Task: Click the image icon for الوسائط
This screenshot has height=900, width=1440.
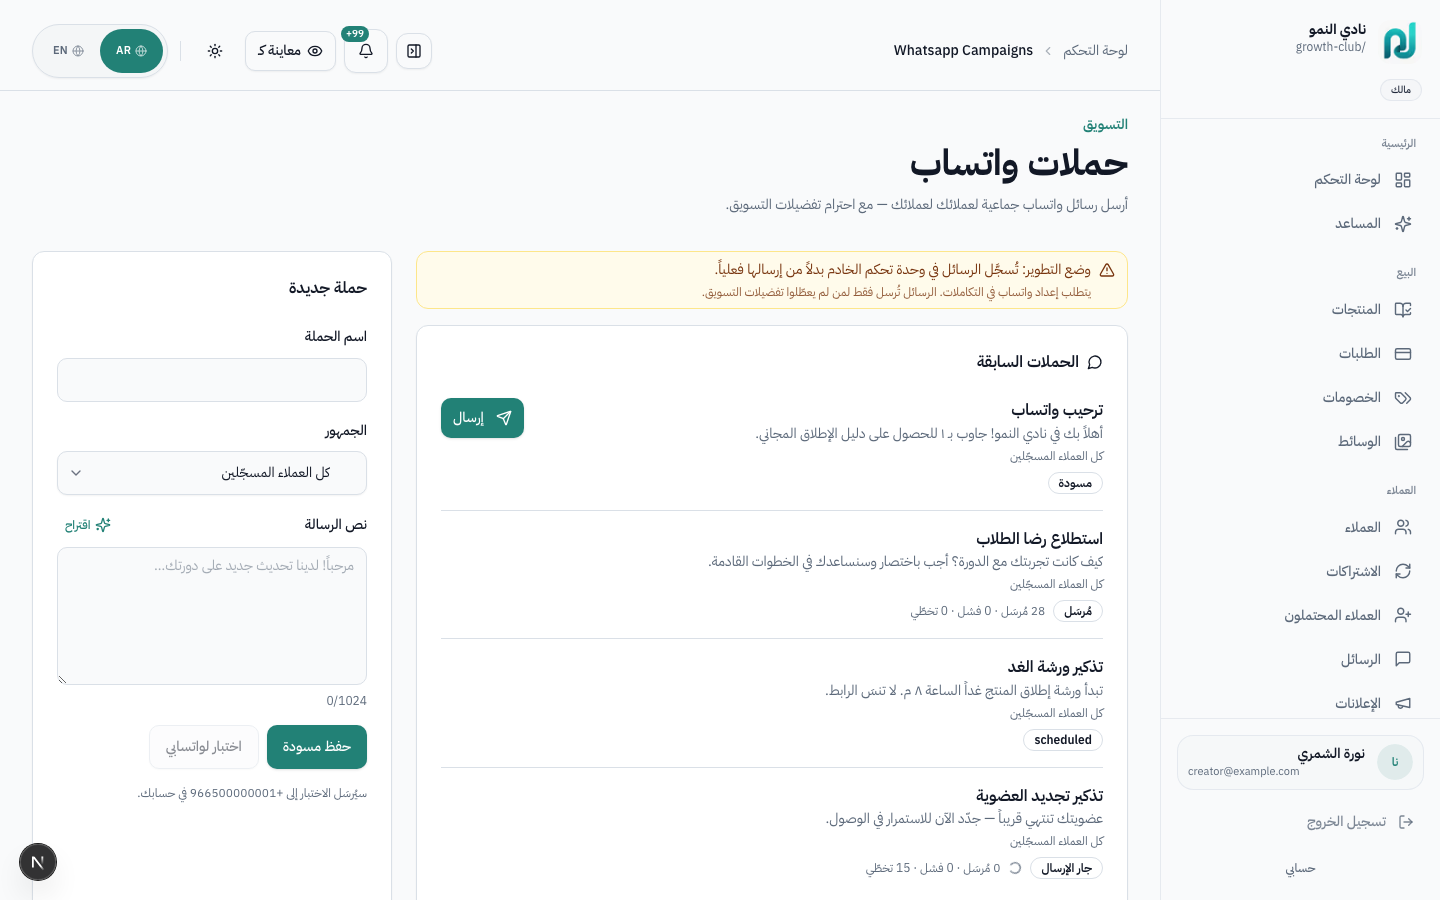Action: pyautogui.click(x=1403, y=442)
